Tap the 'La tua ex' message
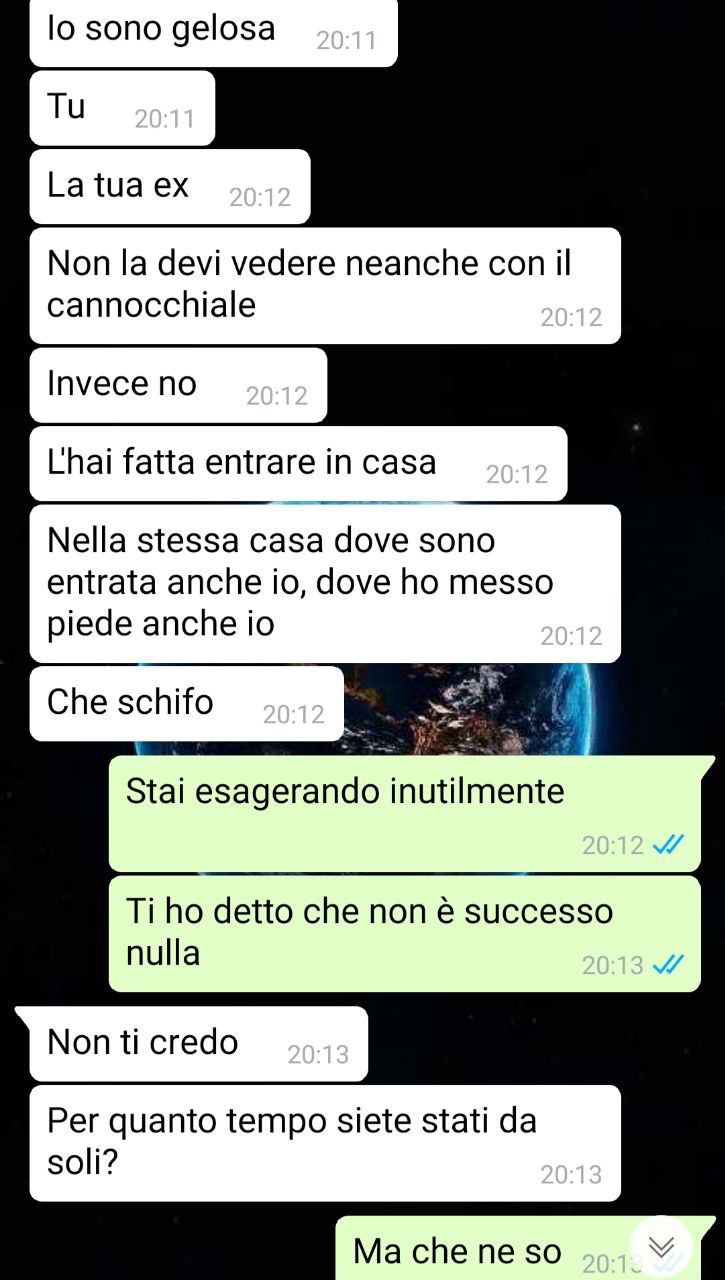 click(170, 187)
